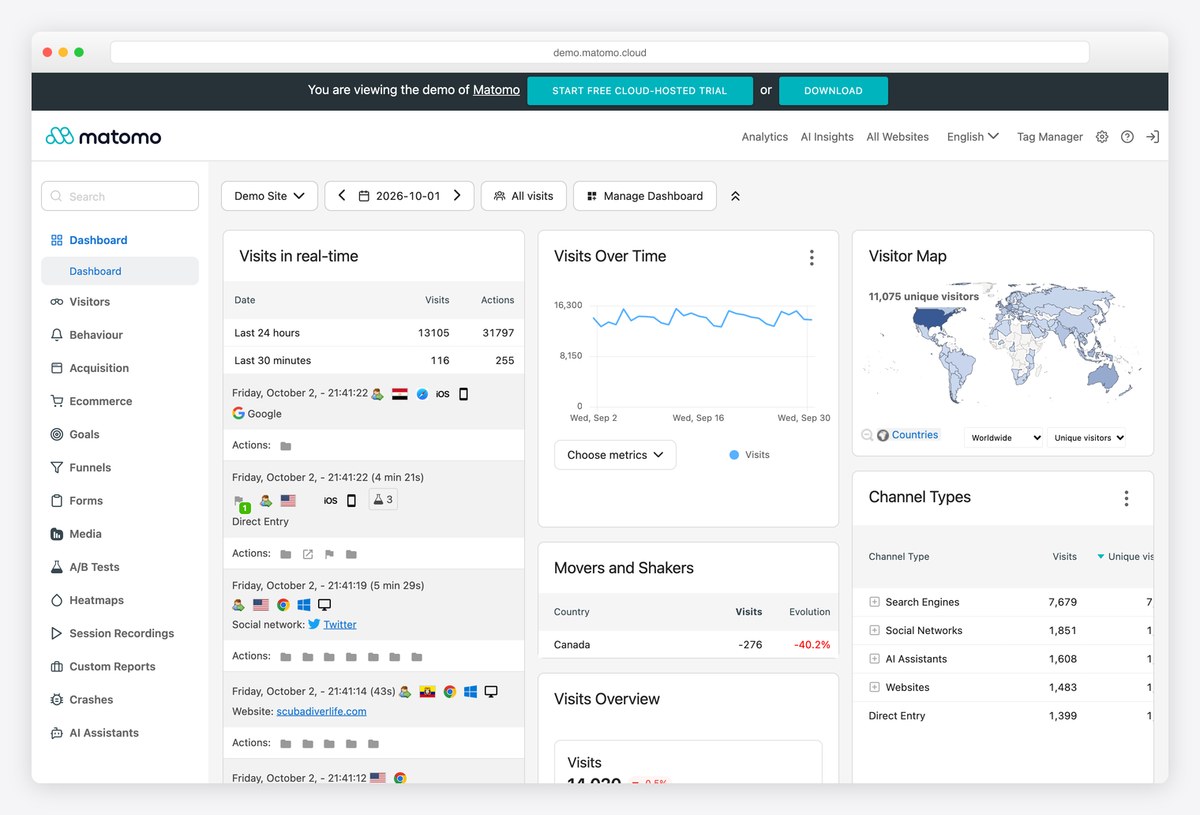Screen dimensions: 1200x815
Task: Click the Manage Dashboard button
Action: click(645, 196)
